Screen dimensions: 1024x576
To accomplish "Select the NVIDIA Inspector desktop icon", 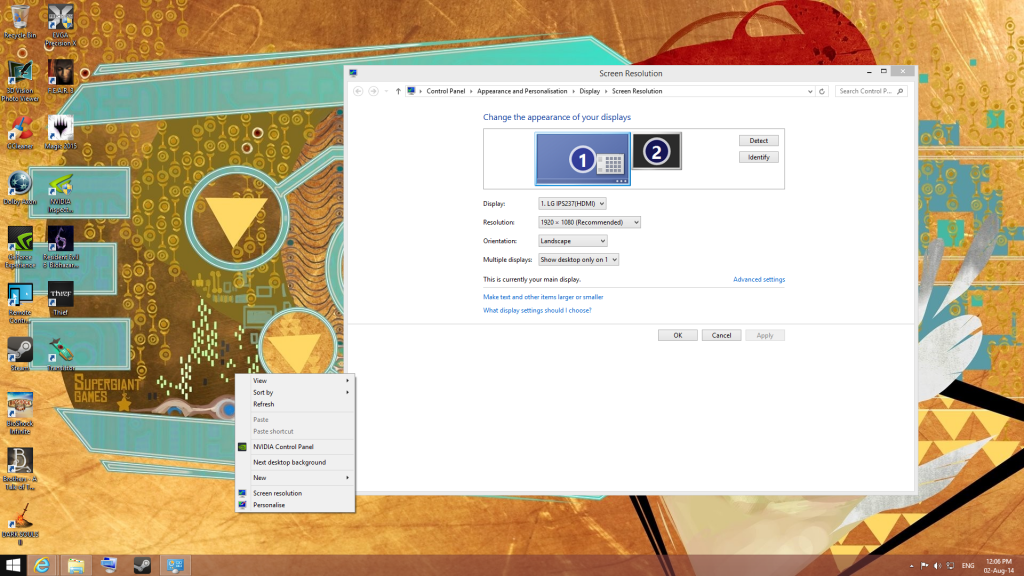I will click(60, 193).
